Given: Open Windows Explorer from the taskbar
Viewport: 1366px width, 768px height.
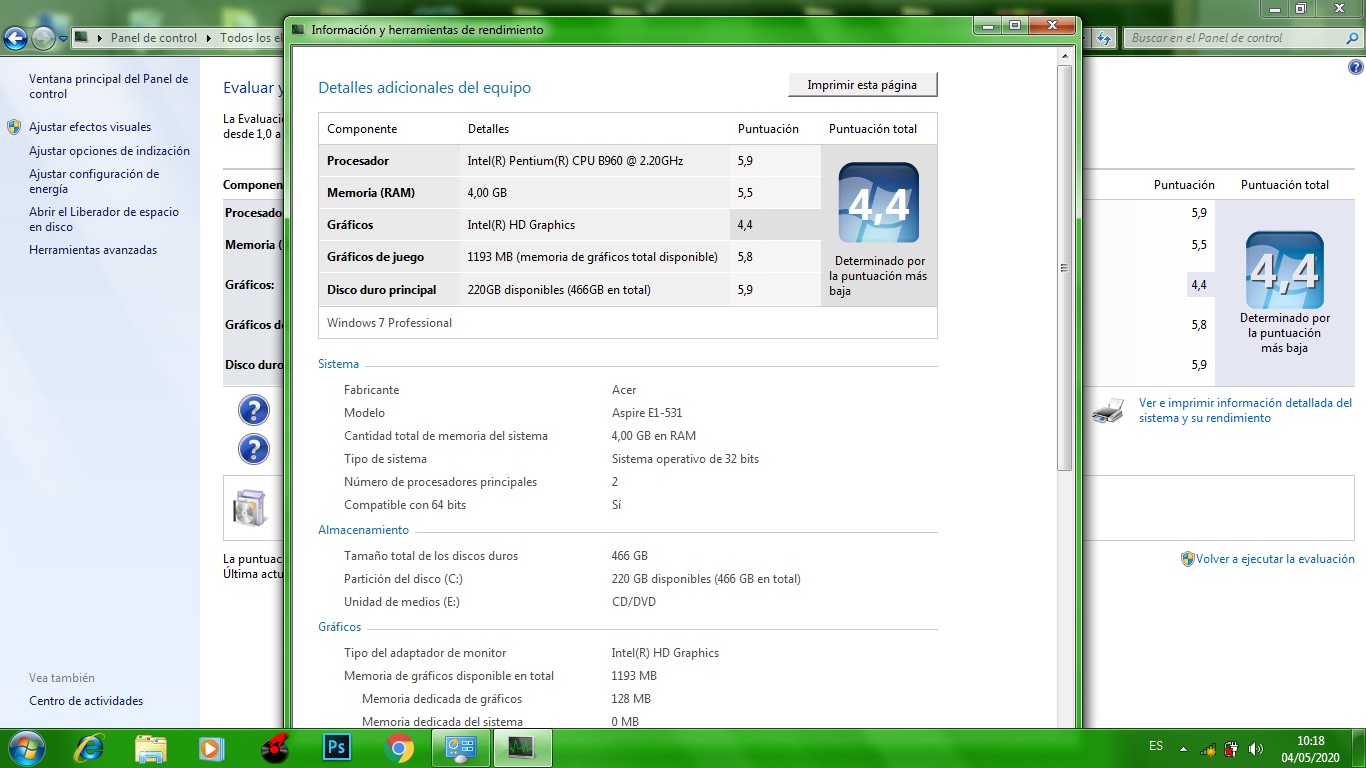Looking at the screenshot, I should pyautogui.click(x=151, y=748).
